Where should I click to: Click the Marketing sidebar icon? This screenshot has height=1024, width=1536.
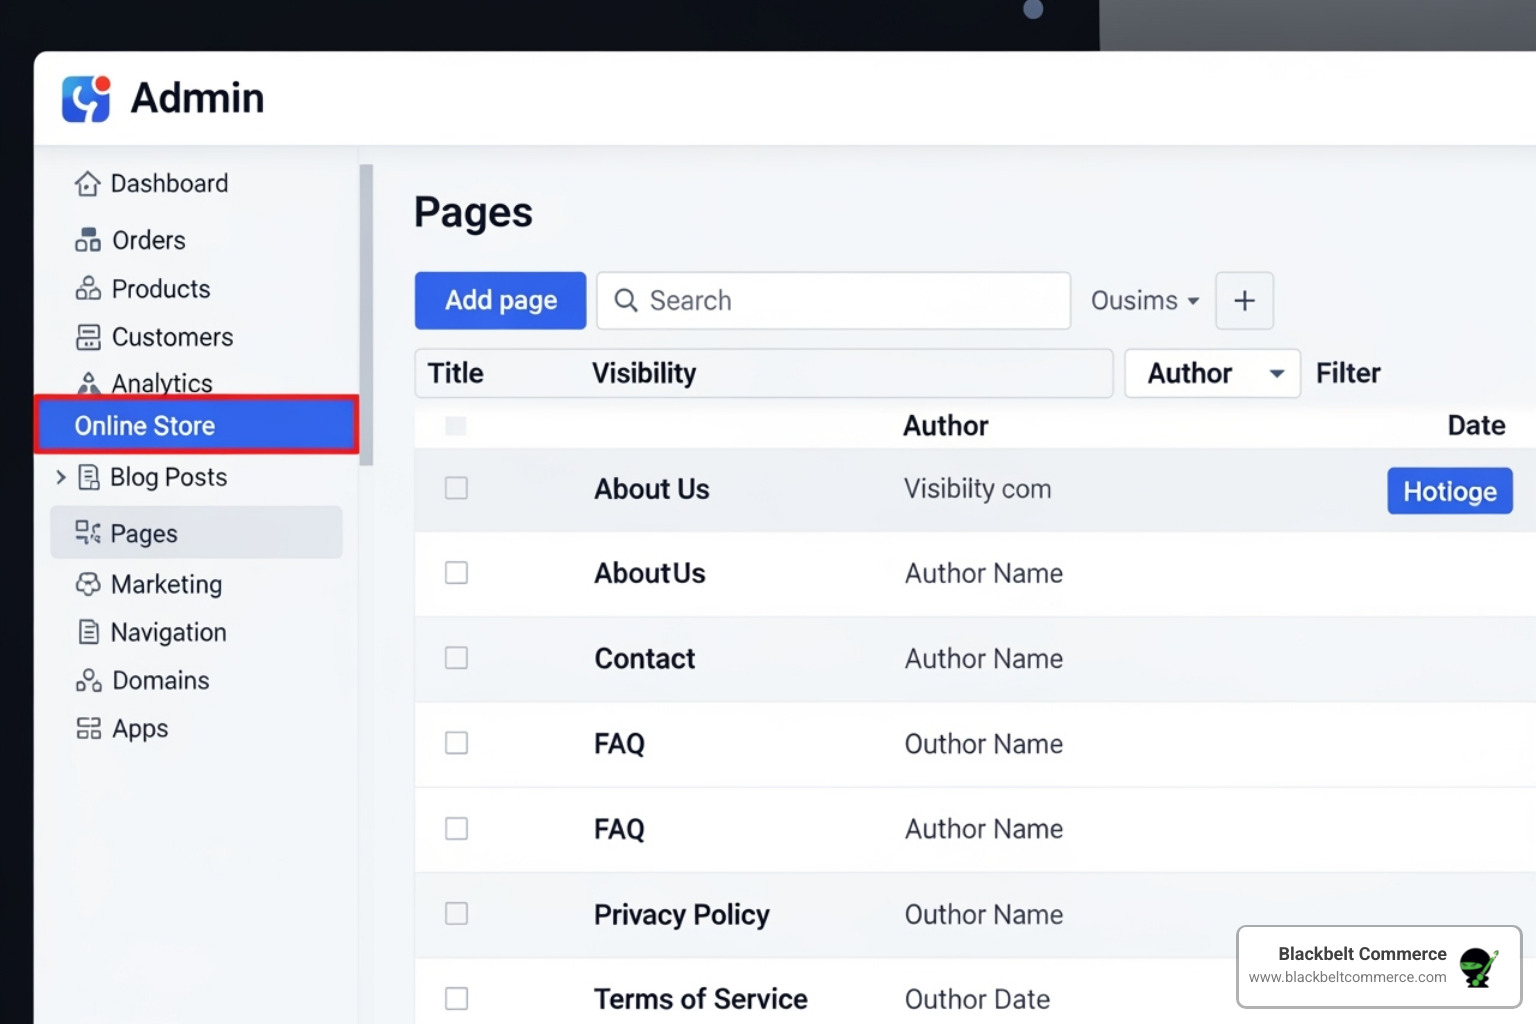[x=88, y=584]
